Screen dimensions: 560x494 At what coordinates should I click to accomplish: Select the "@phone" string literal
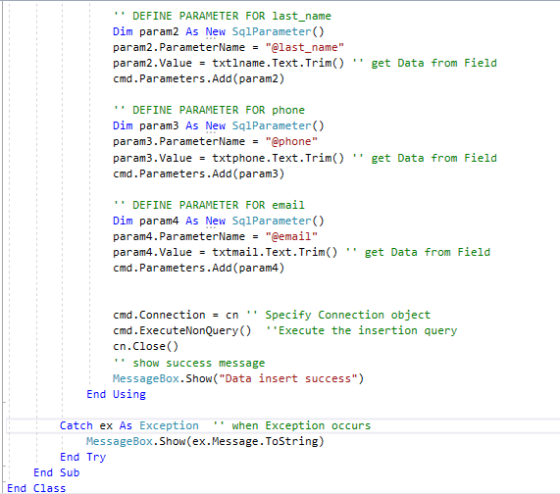[291, 141]
